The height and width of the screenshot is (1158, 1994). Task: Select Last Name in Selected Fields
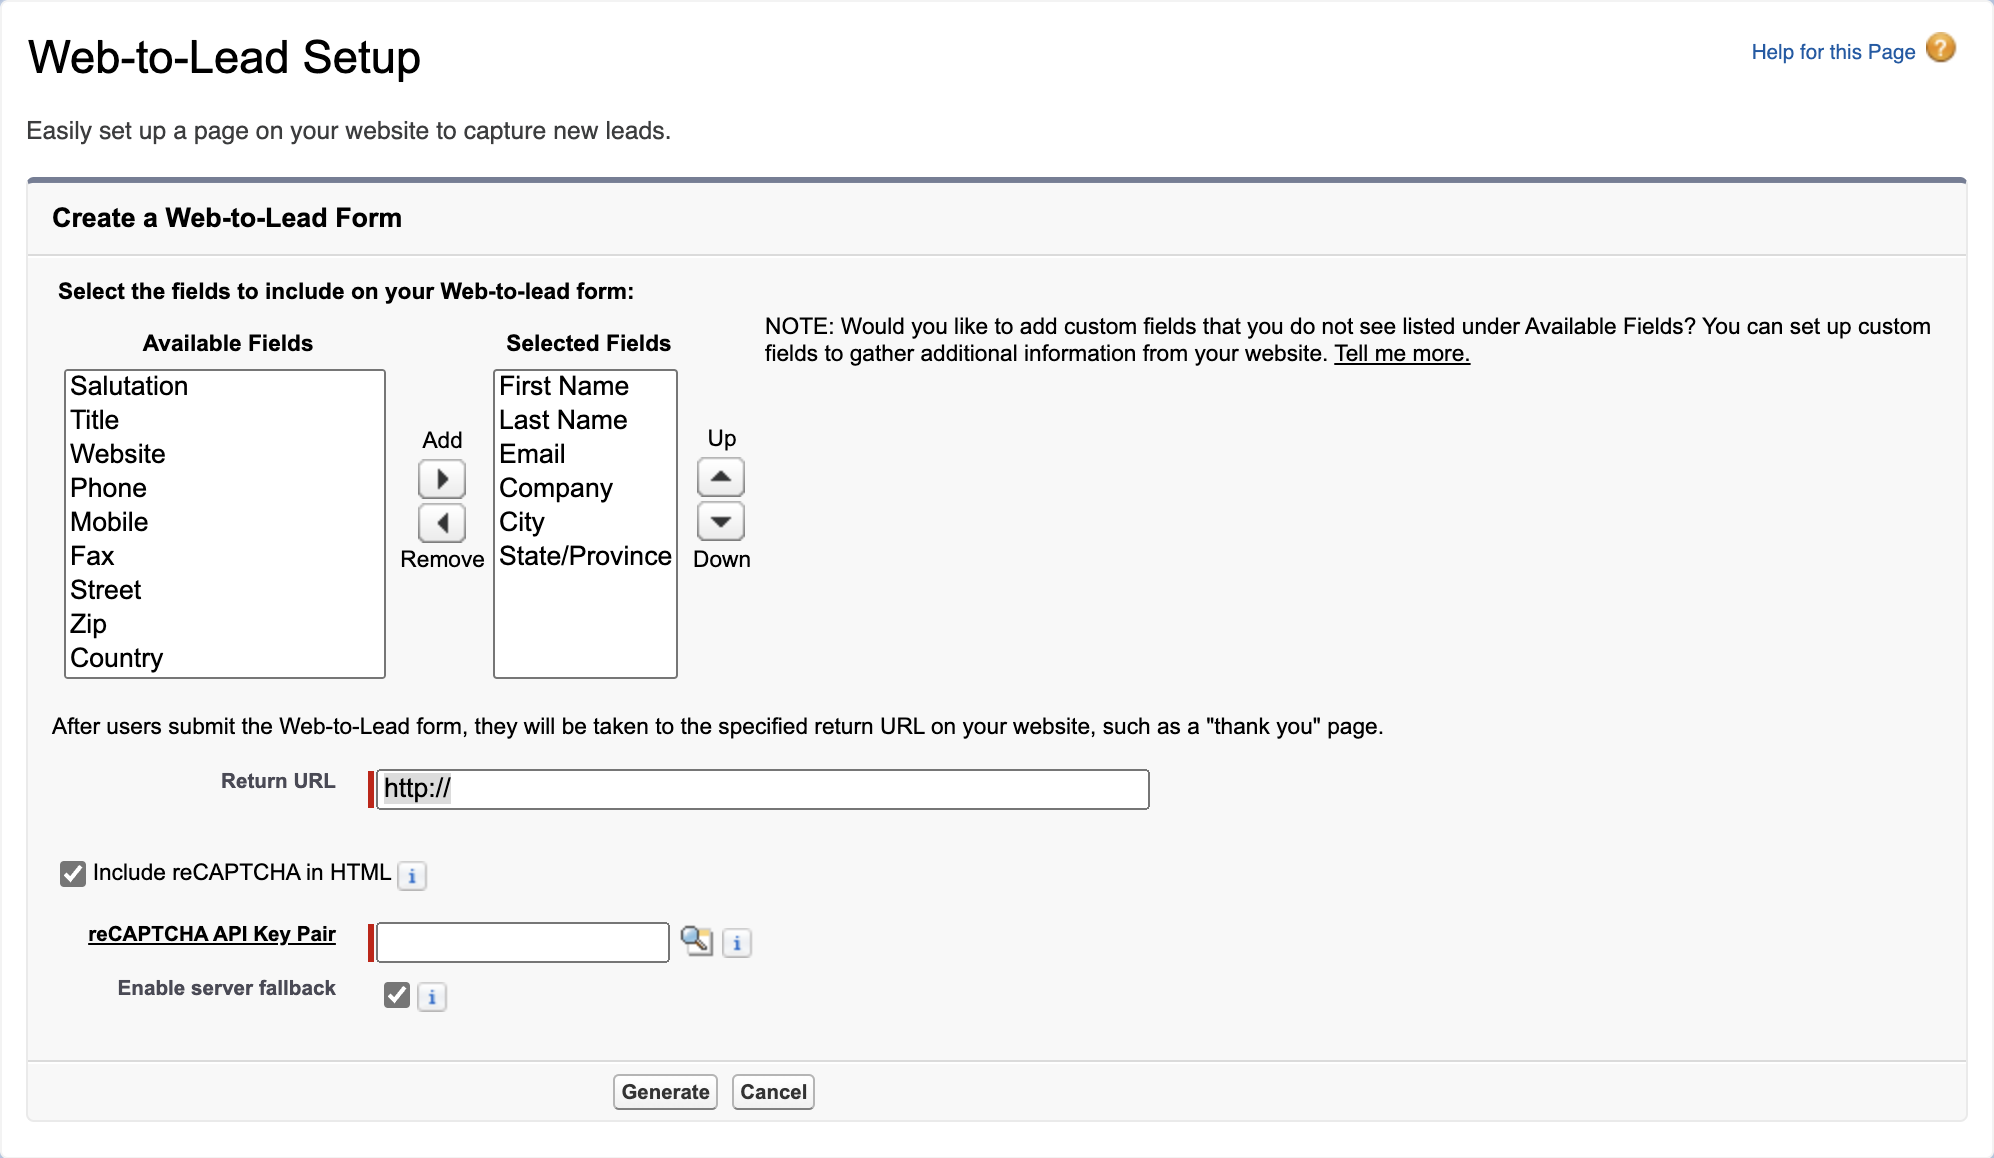tap(585, 420)
